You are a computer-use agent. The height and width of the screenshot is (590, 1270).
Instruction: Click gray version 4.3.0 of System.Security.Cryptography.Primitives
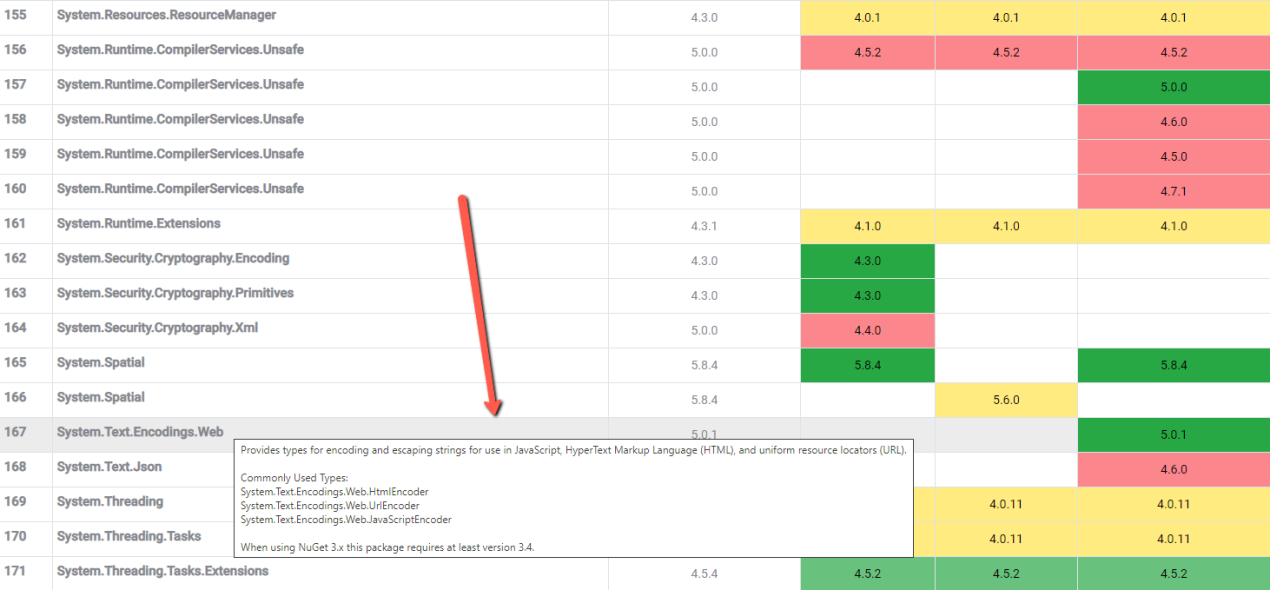(x=704, y=296)
